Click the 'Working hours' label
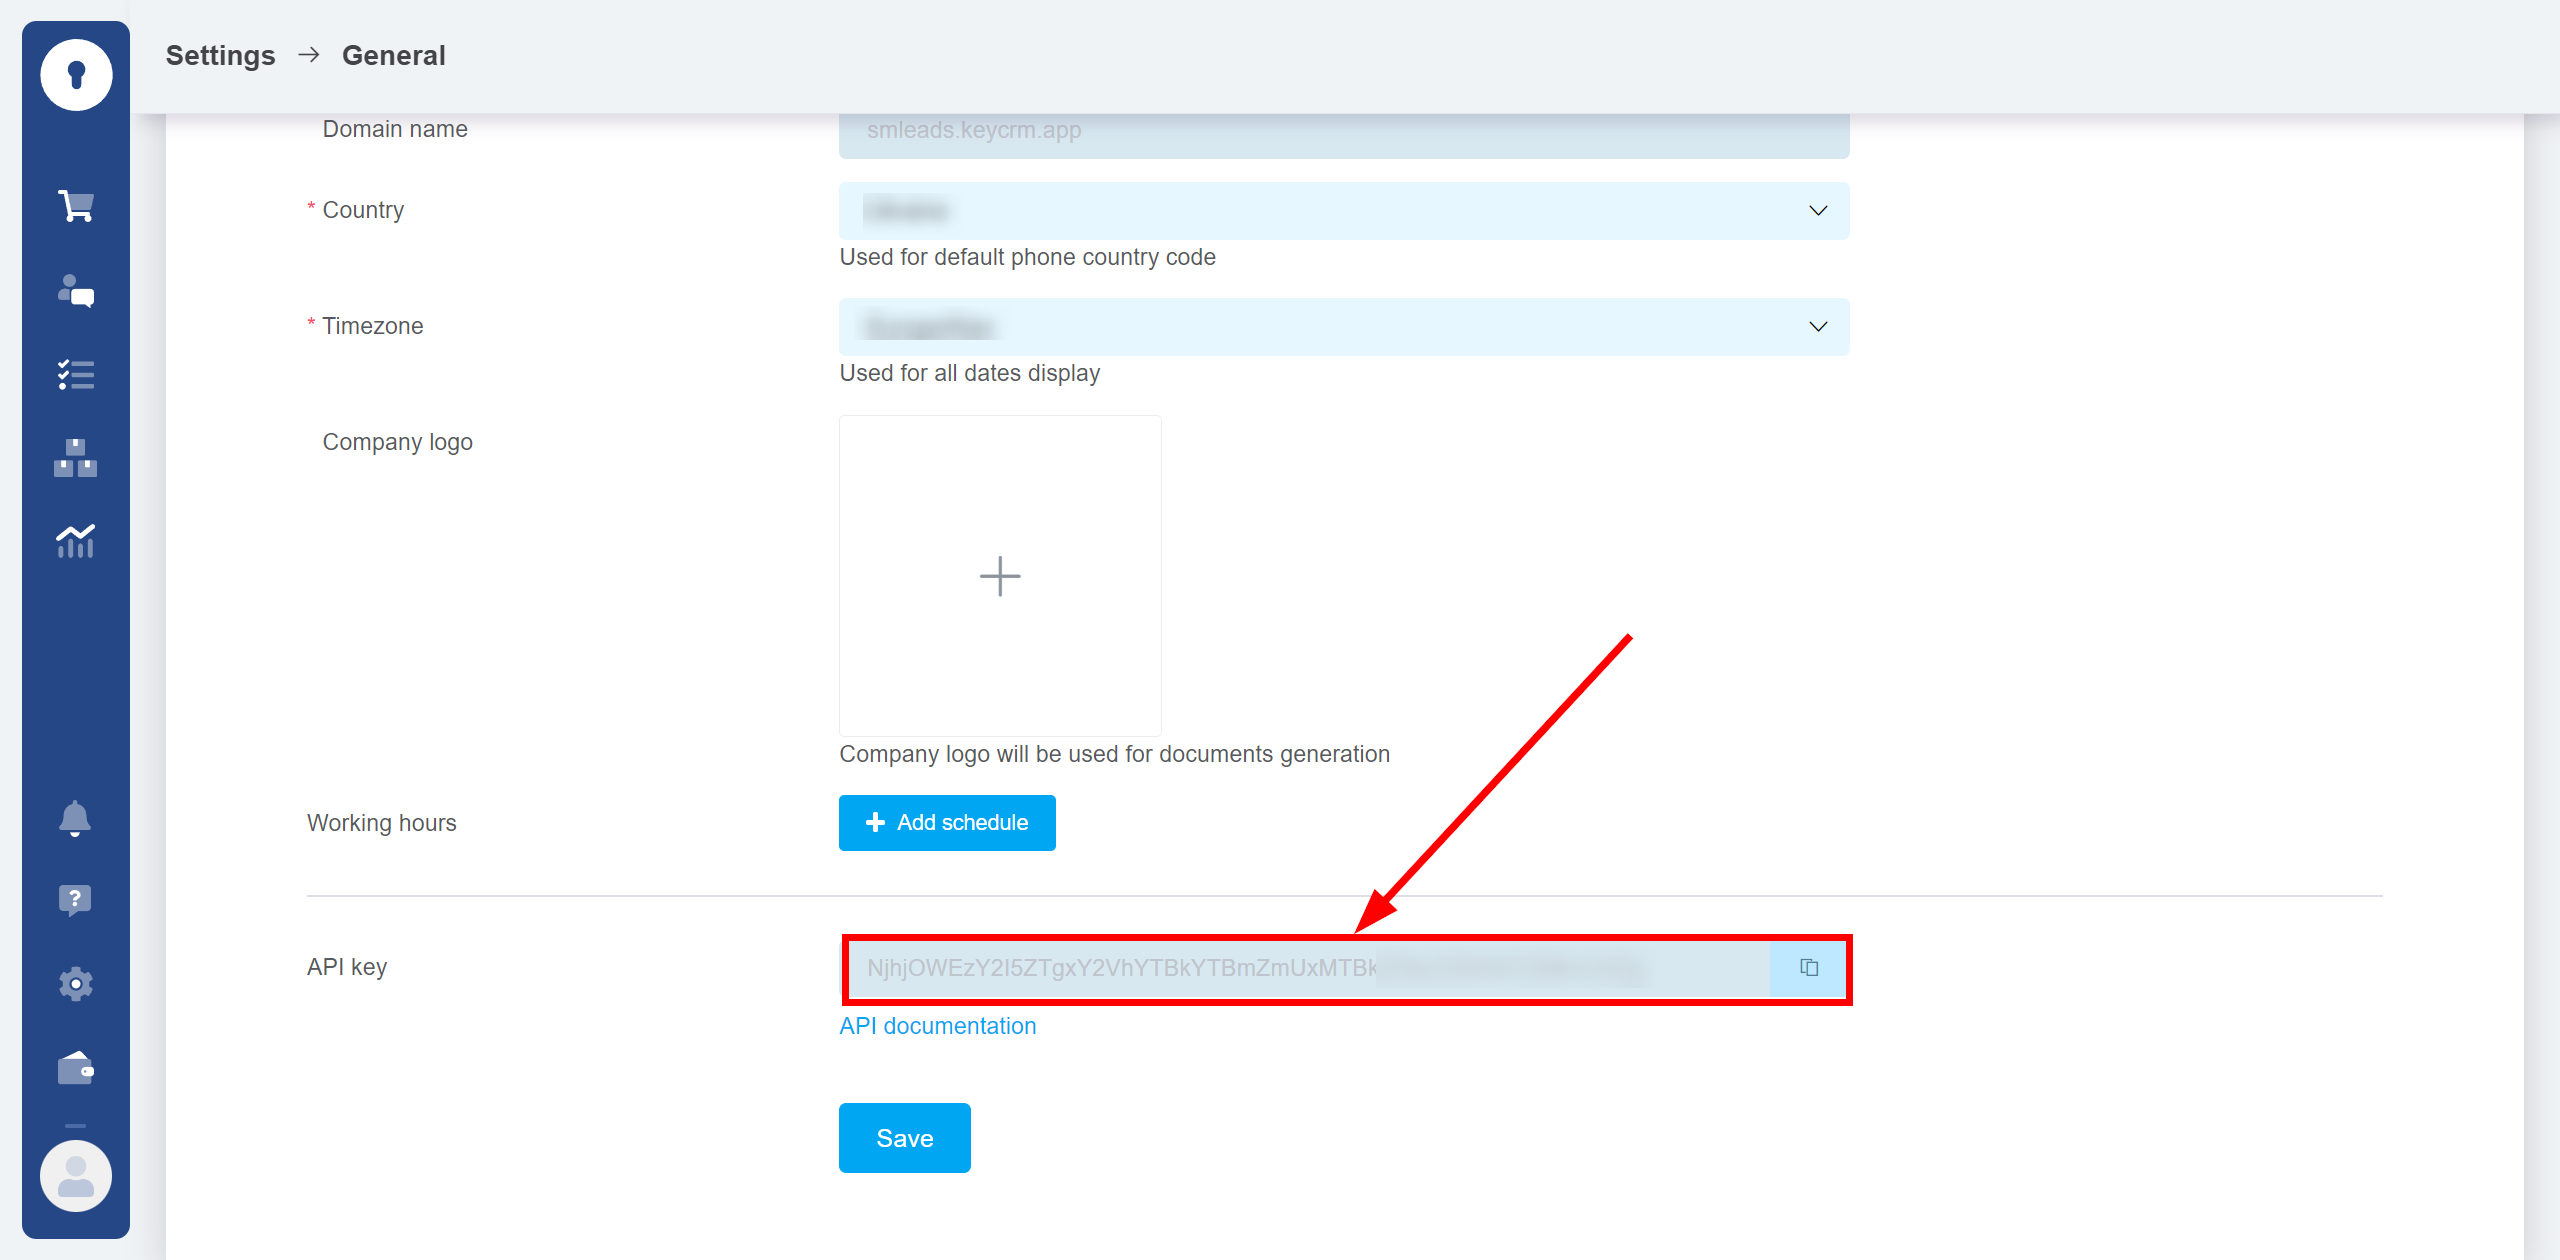The width and height of the screenshot is (2560, 1260). click(382, 823)
